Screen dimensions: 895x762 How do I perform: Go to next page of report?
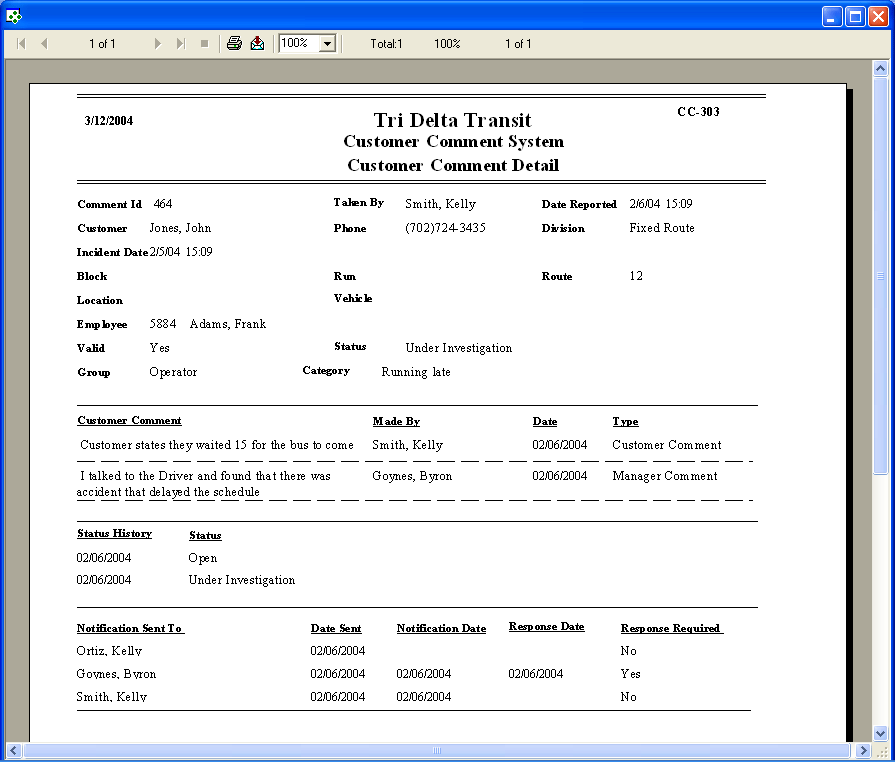(157, 44)
